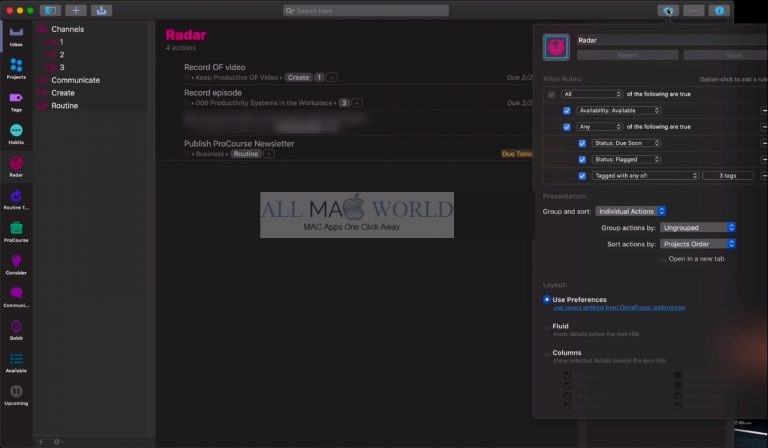Open the Status: Flagged dropdown
768x448 pixels.
point(626,159)
